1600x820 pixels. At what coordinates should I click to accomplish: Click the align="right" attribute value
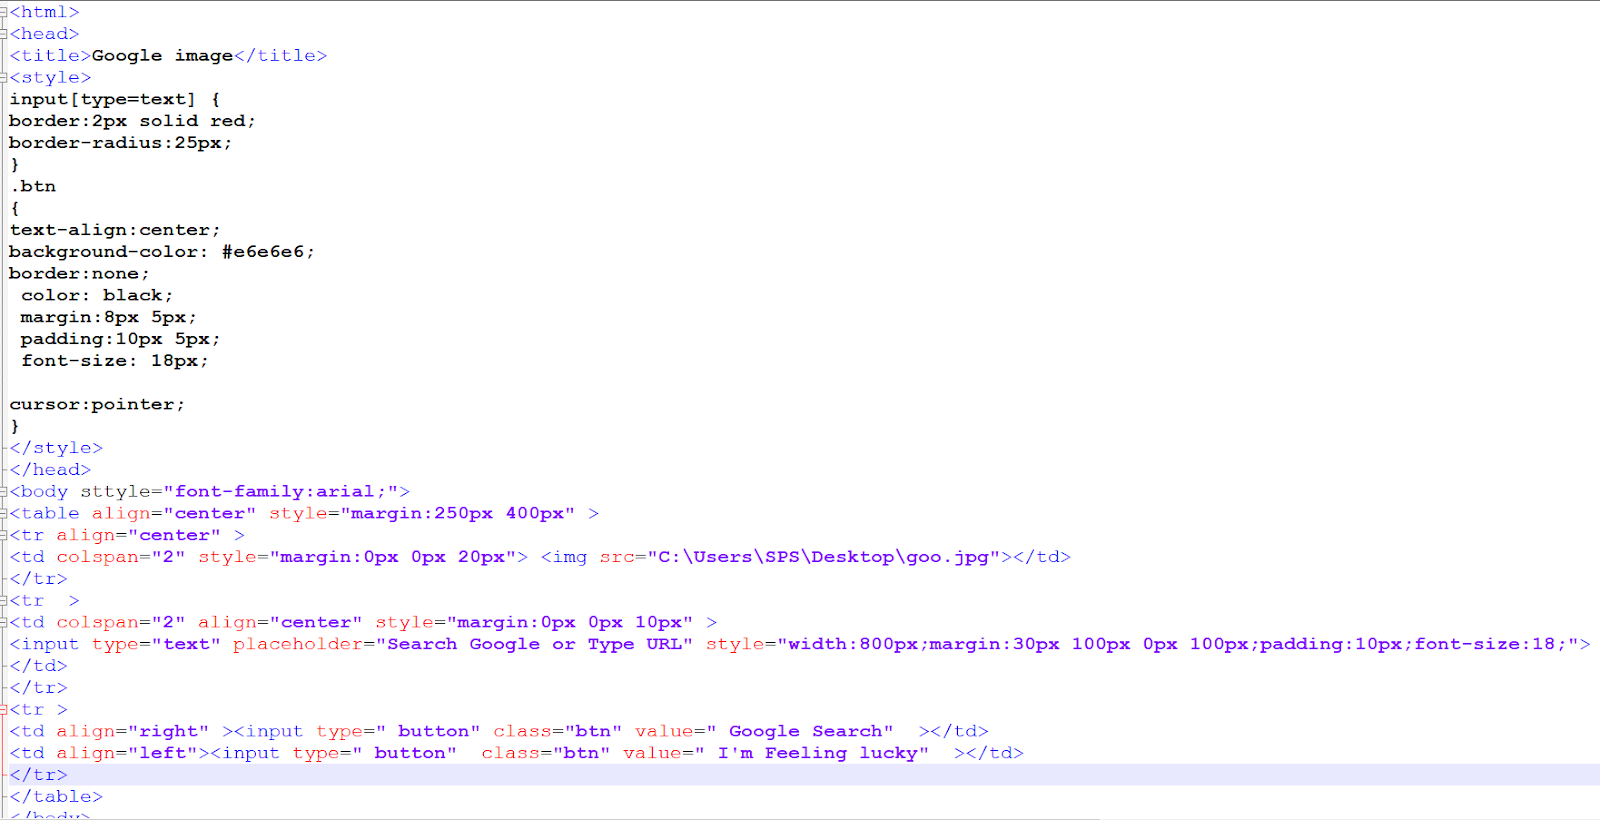[168, 732]
